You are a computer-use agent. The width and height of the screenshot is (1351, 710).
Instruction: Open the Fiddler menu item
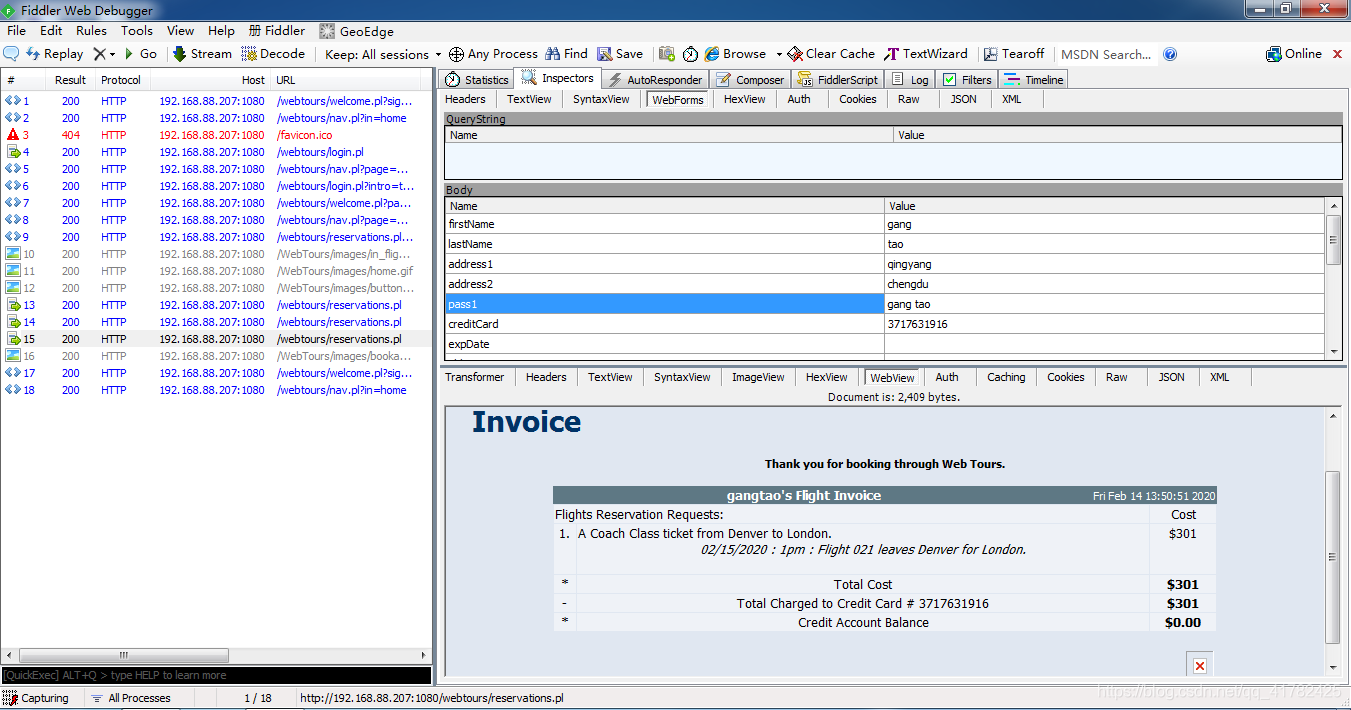pos(277,31)
